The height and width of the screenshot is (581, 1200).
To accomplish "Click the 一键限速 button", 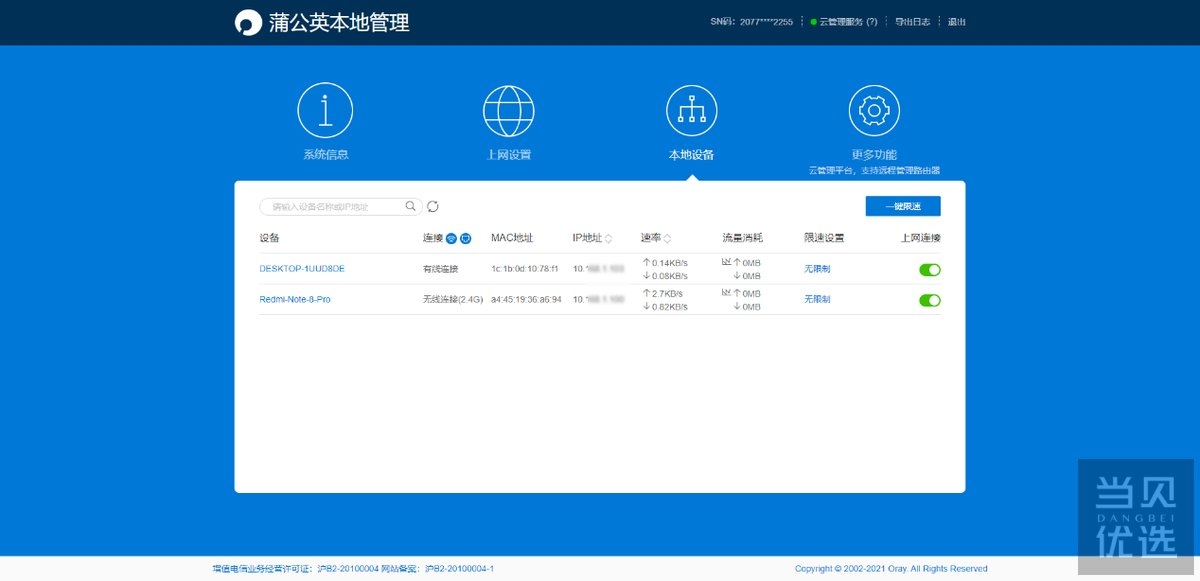I will (903, 206).
